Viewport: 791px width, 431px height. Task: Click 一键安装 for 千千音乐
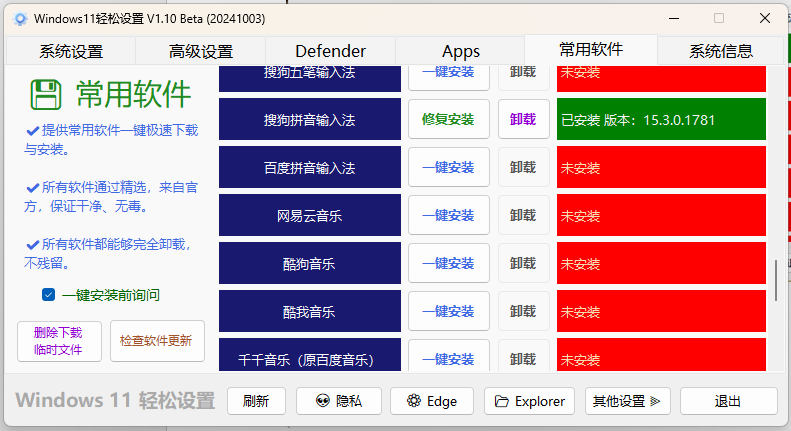pyautogui.click(x=448, y=356)
